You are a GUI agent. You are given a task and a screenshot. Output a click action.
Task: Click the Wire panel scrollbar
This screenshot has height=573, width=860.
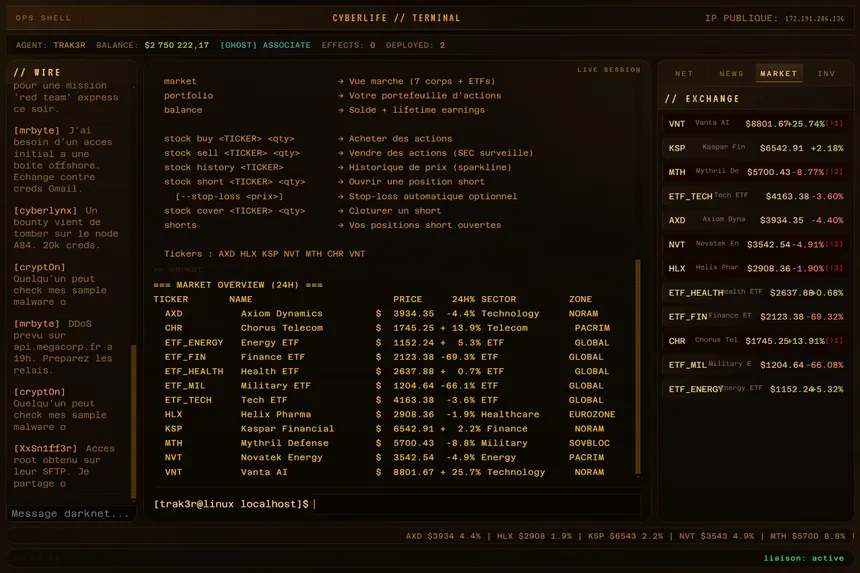tap(133, 421)
